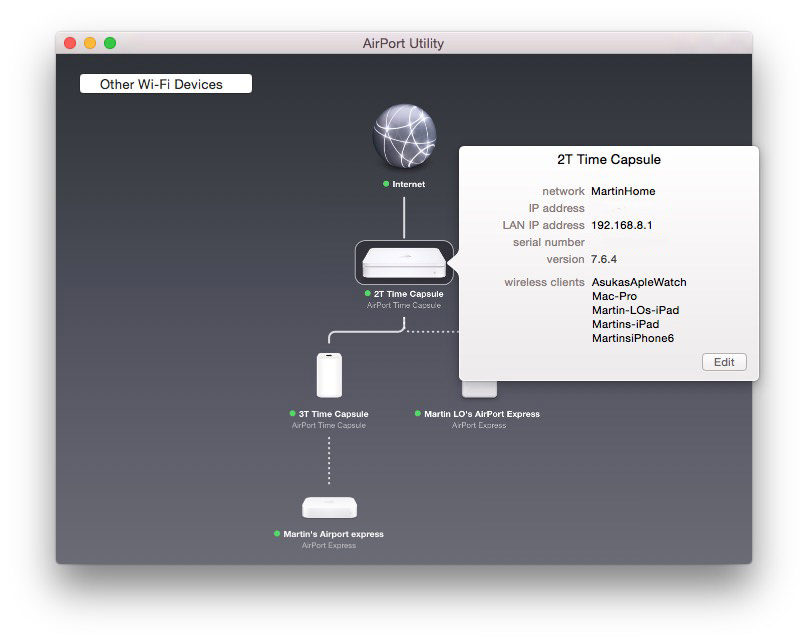Click the Internet globe icon
Viewport: 808px width, 644px height.
[x=405, y=136]
